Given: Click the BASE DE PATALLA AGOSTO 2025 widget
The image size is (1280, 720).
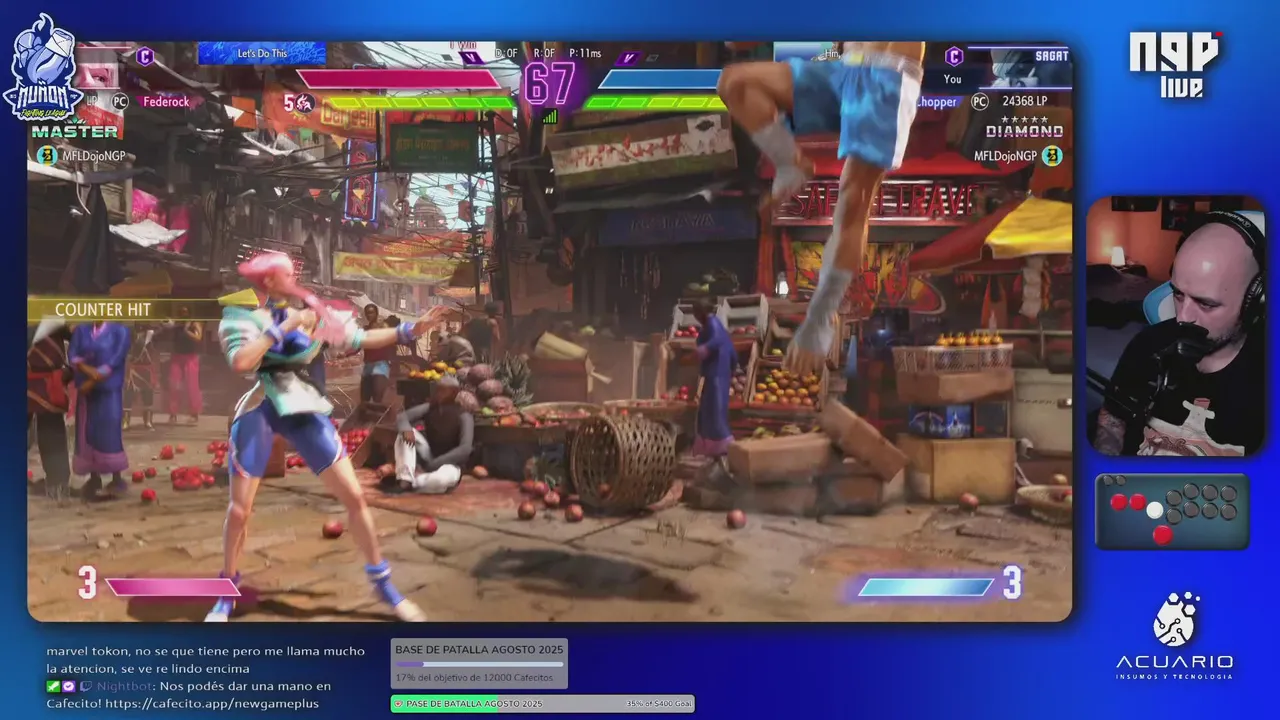Looking at the screenshot, I should pos(479,664).
